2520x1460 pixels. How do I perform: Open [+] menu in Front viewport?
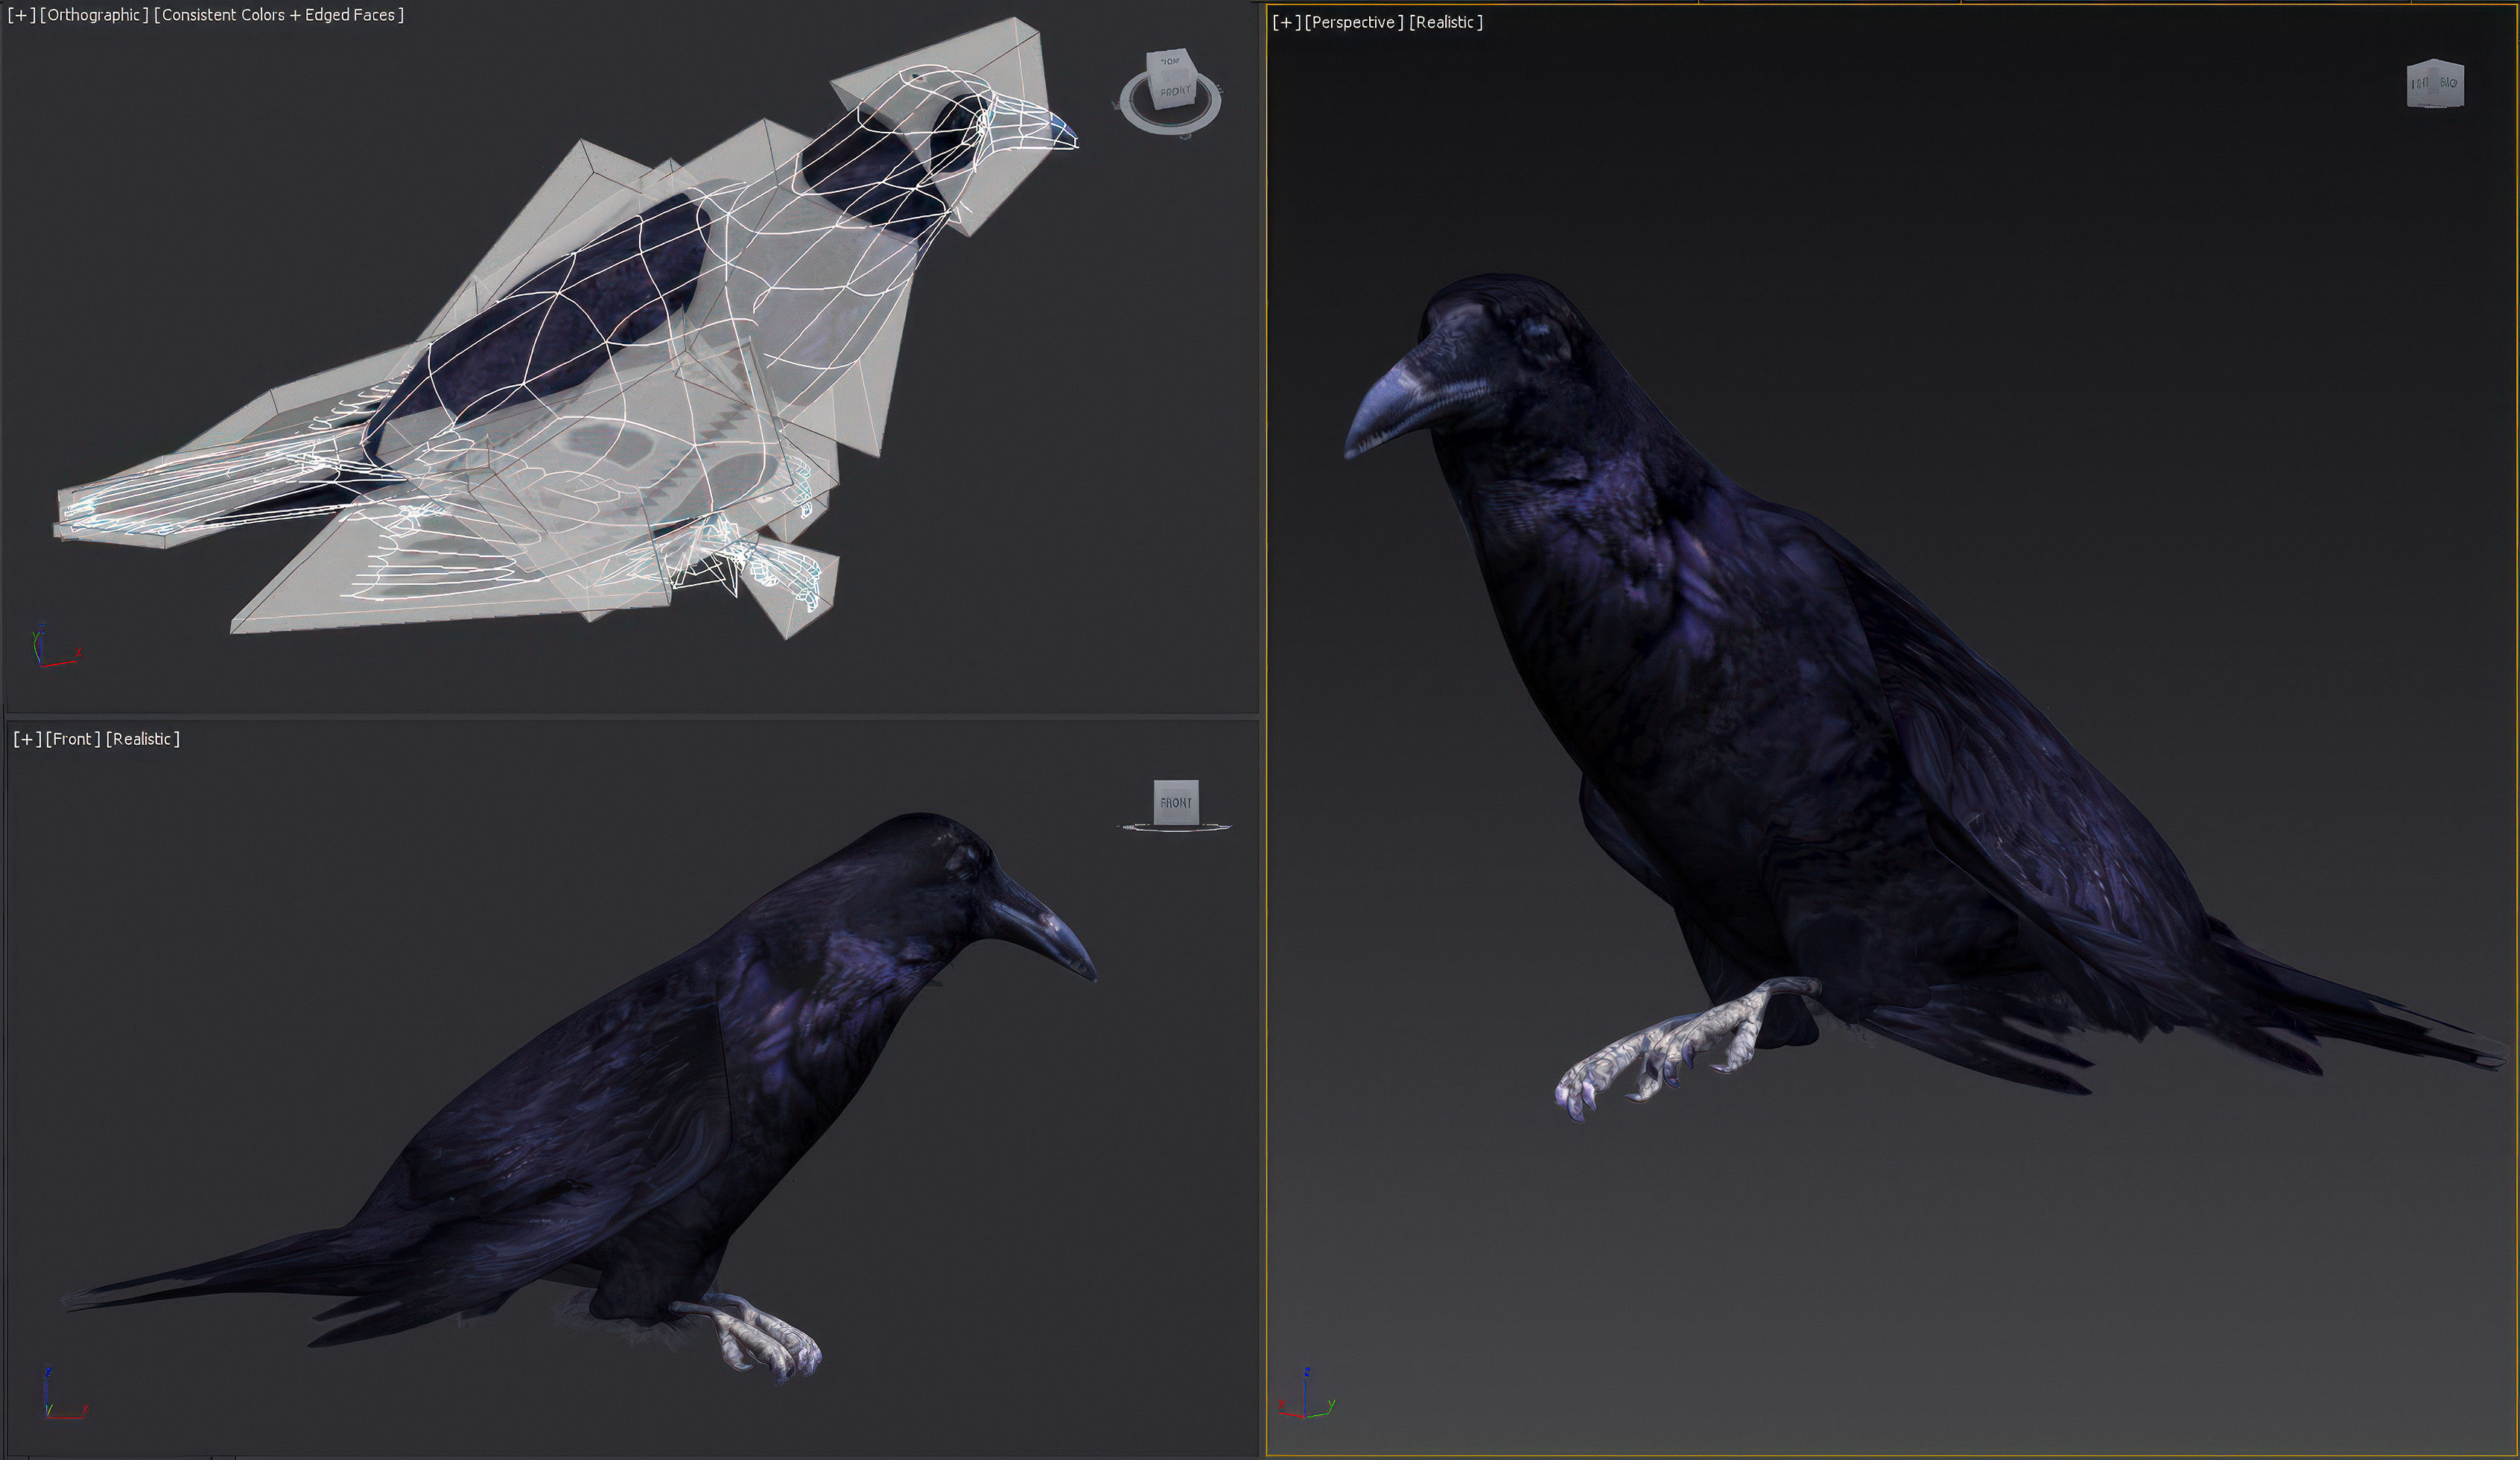pyautogui.click(x=27, y=739)
